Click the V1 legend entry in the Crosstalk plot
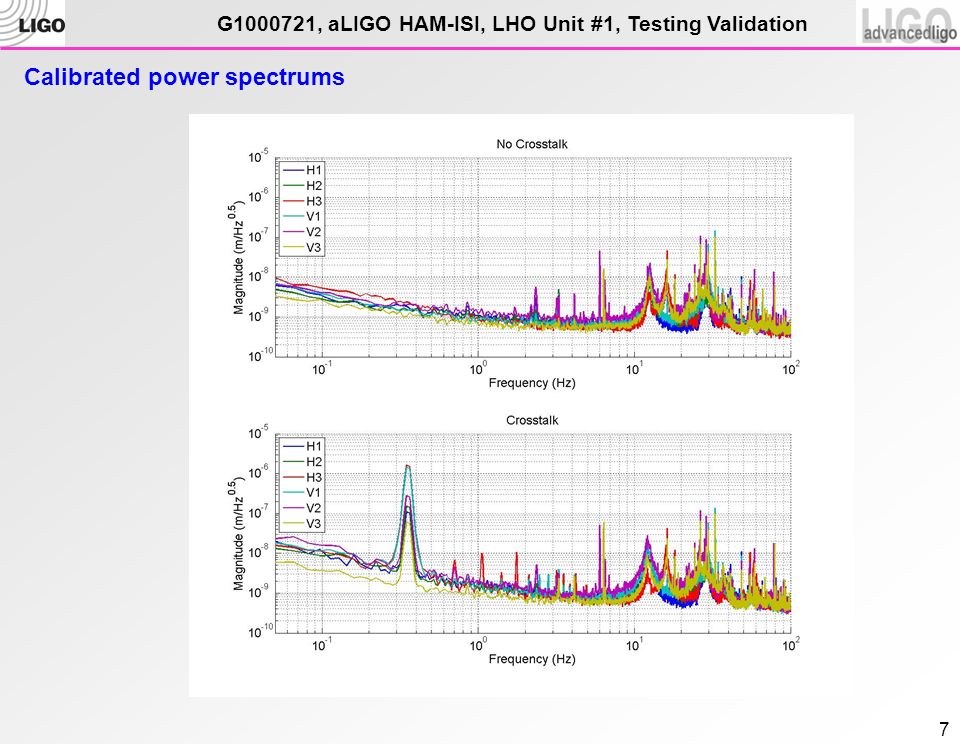This screenshot has height=744, width=960. [x=303, y=492]
